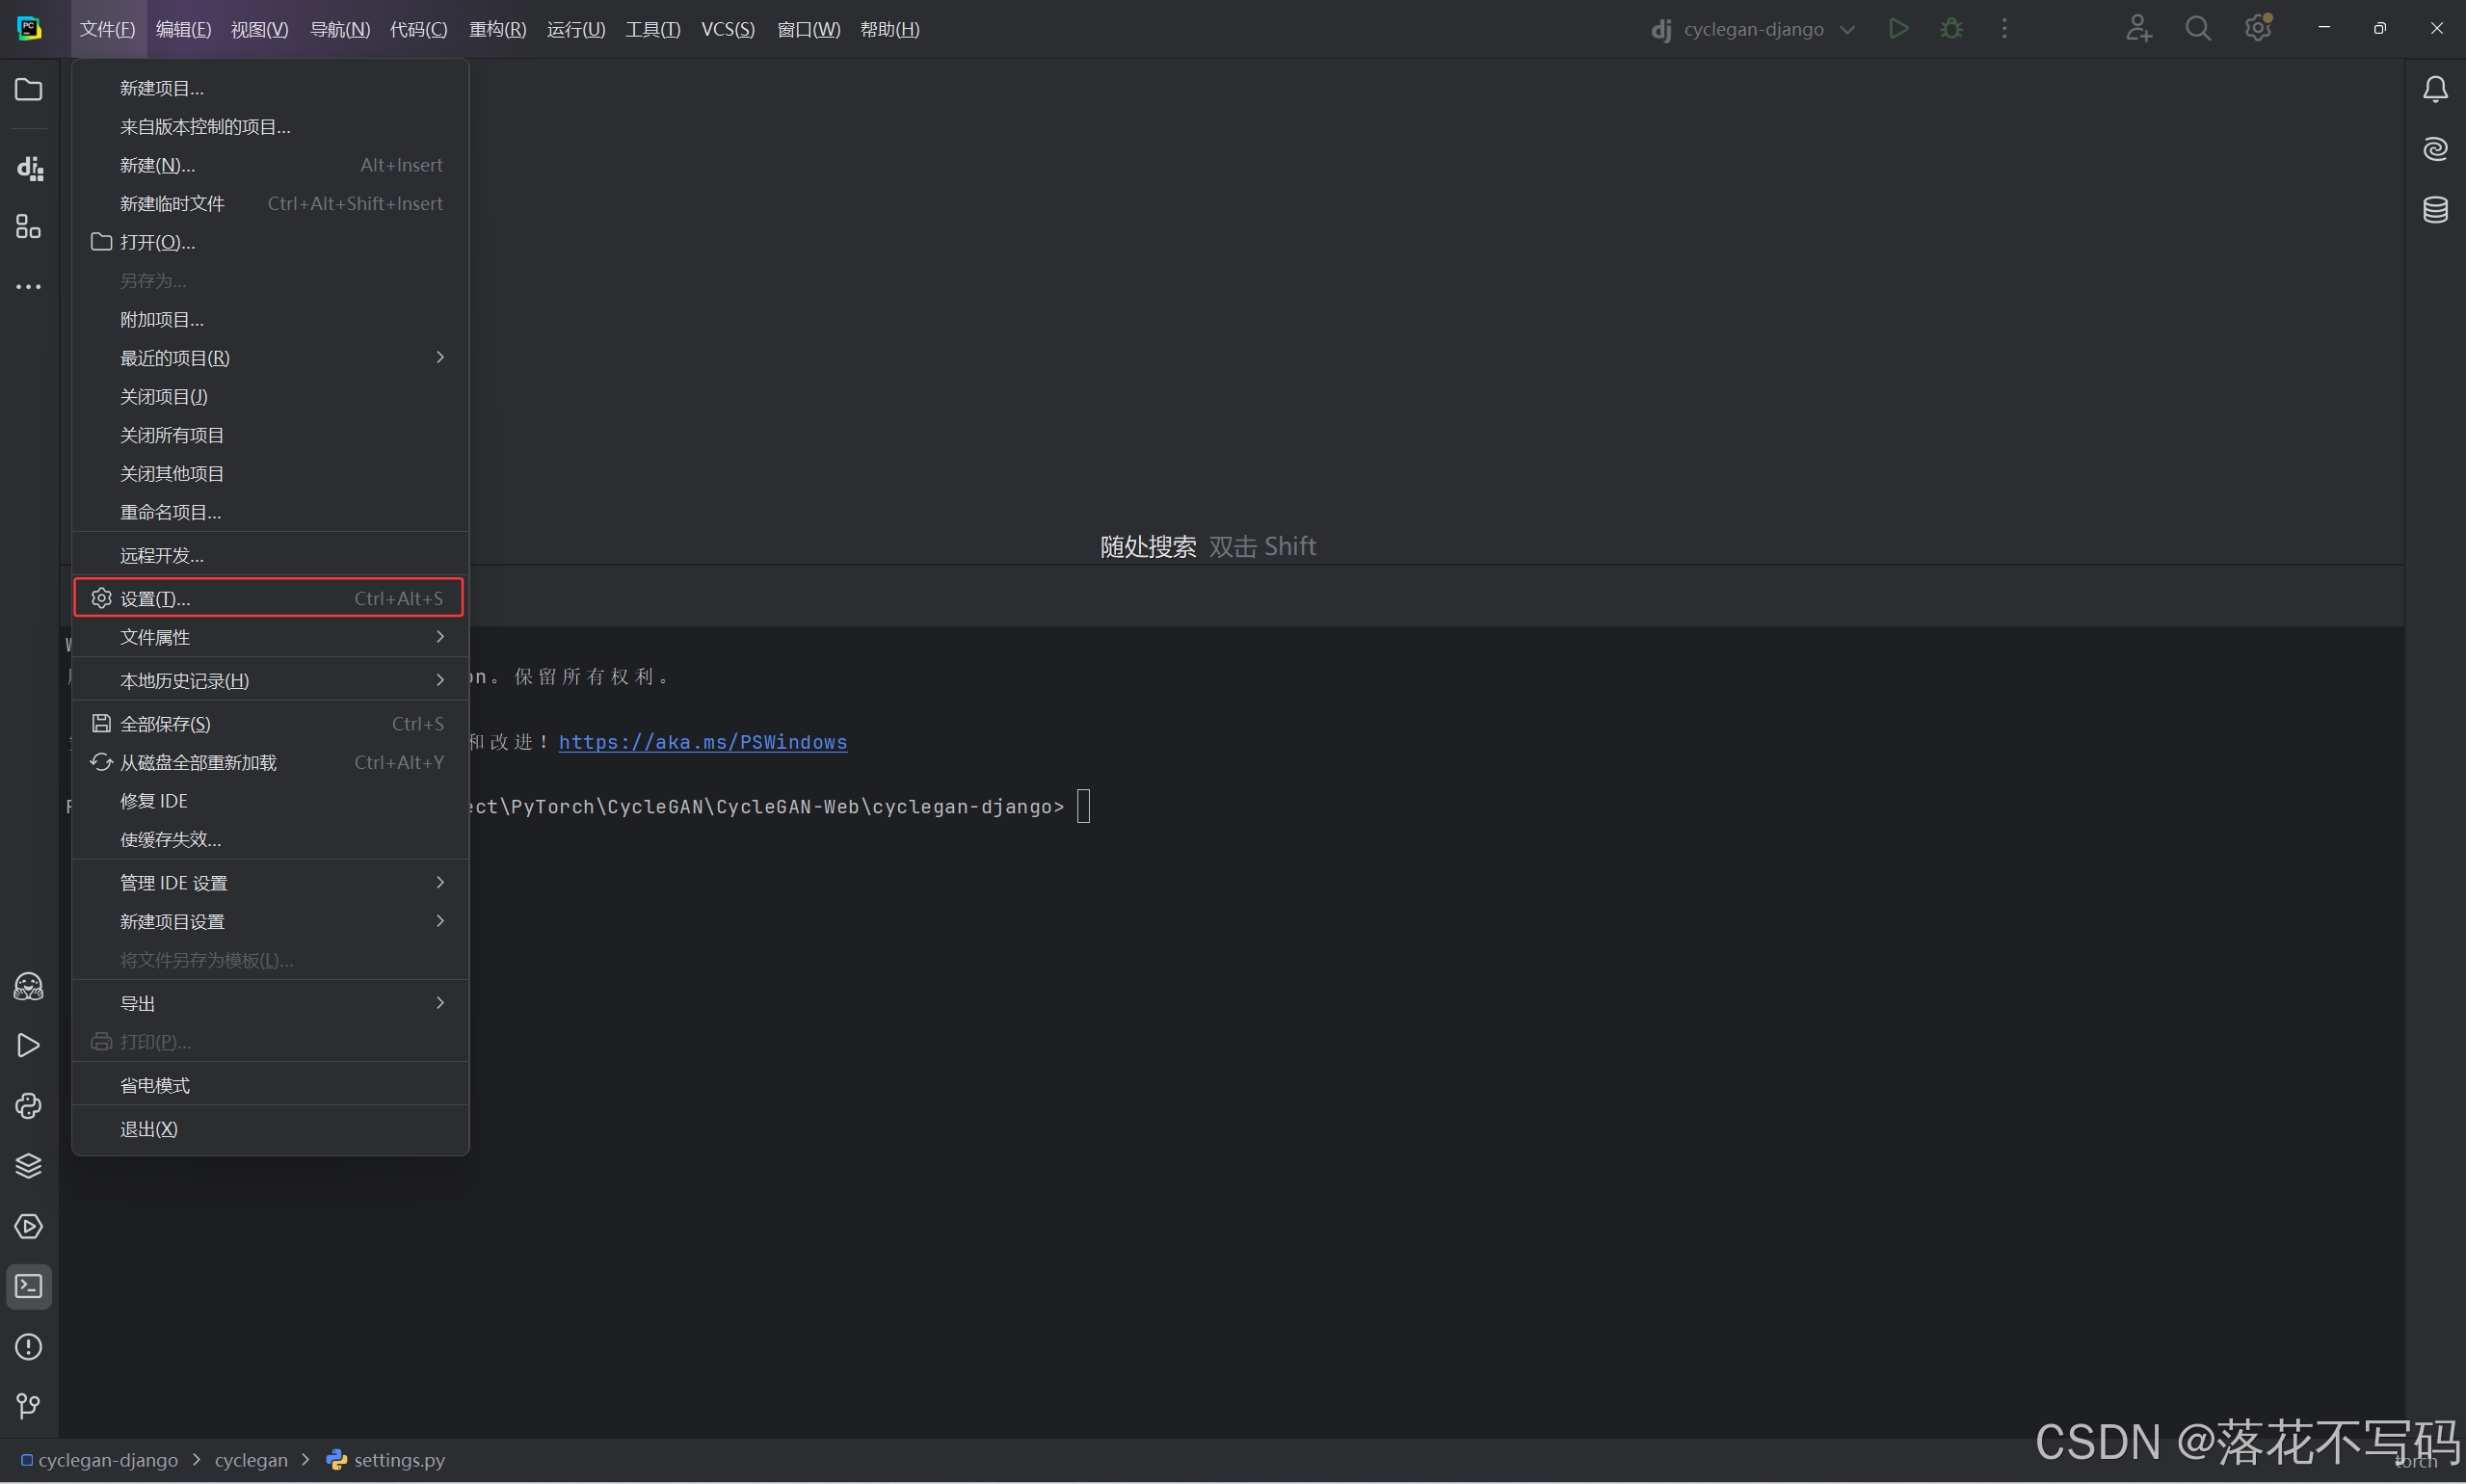Open the Python Packages layers icon
This screenshot has width=2466, height=1484.
coord(28,1166)
